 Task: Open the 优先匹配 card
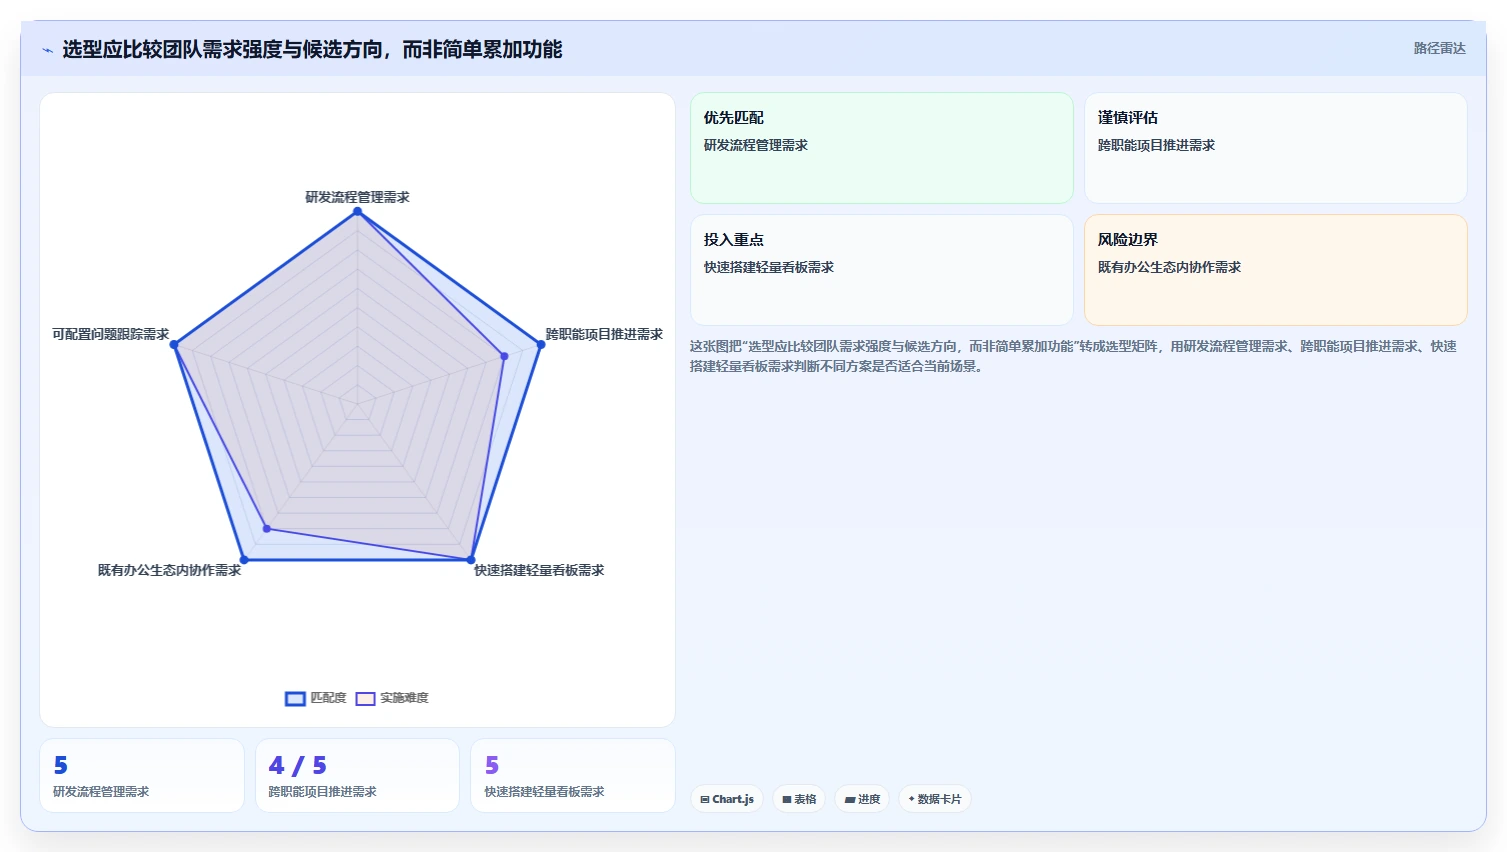pyautogui.click(x=882, y=148)
